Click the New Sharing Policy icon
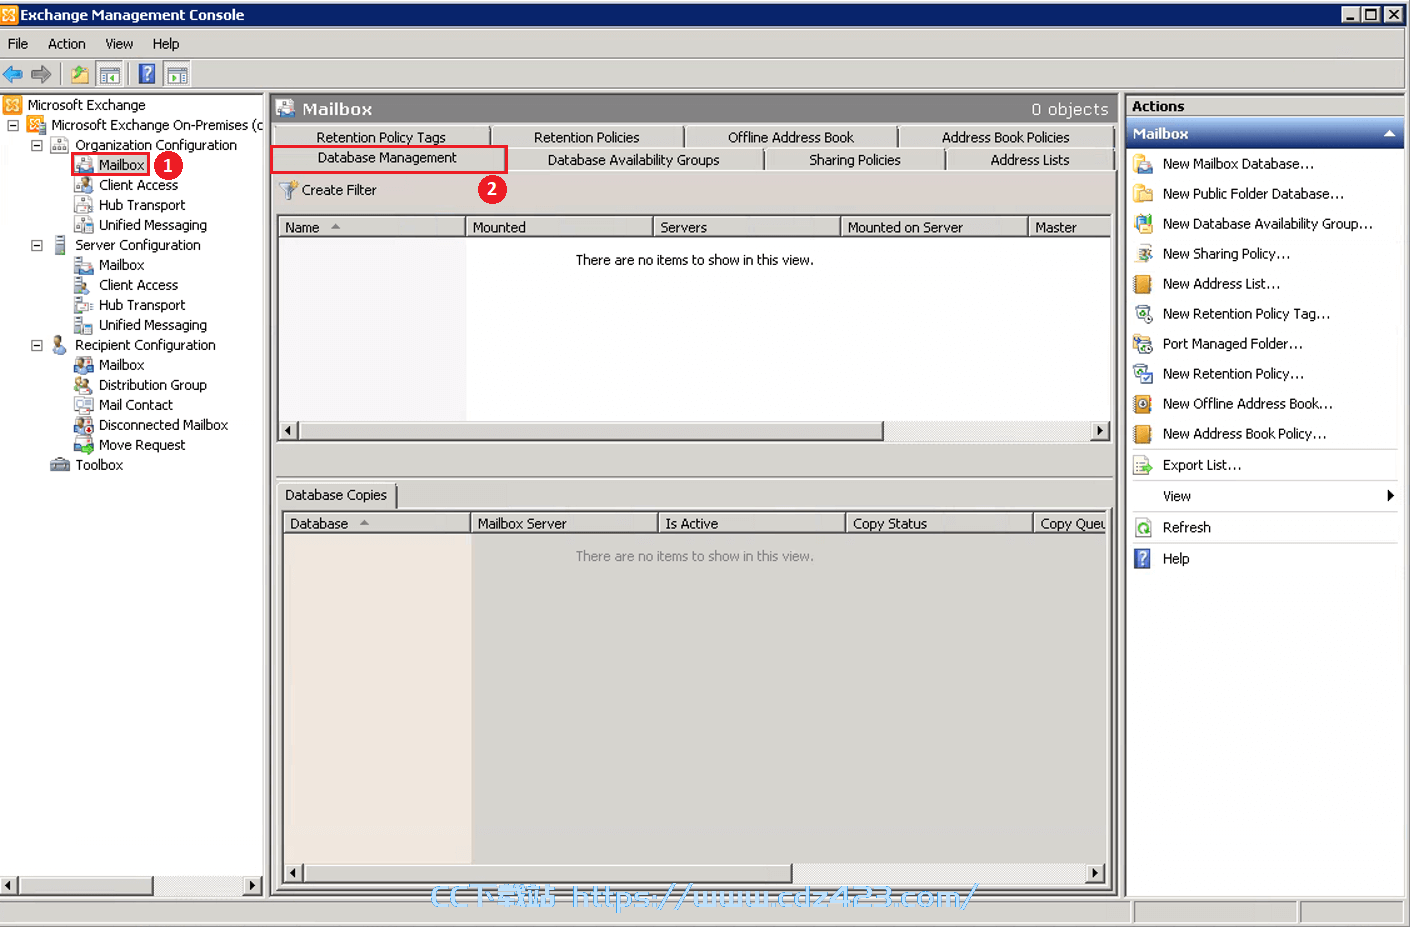This screenshot has height=927, width=1410. [1143, 254]
